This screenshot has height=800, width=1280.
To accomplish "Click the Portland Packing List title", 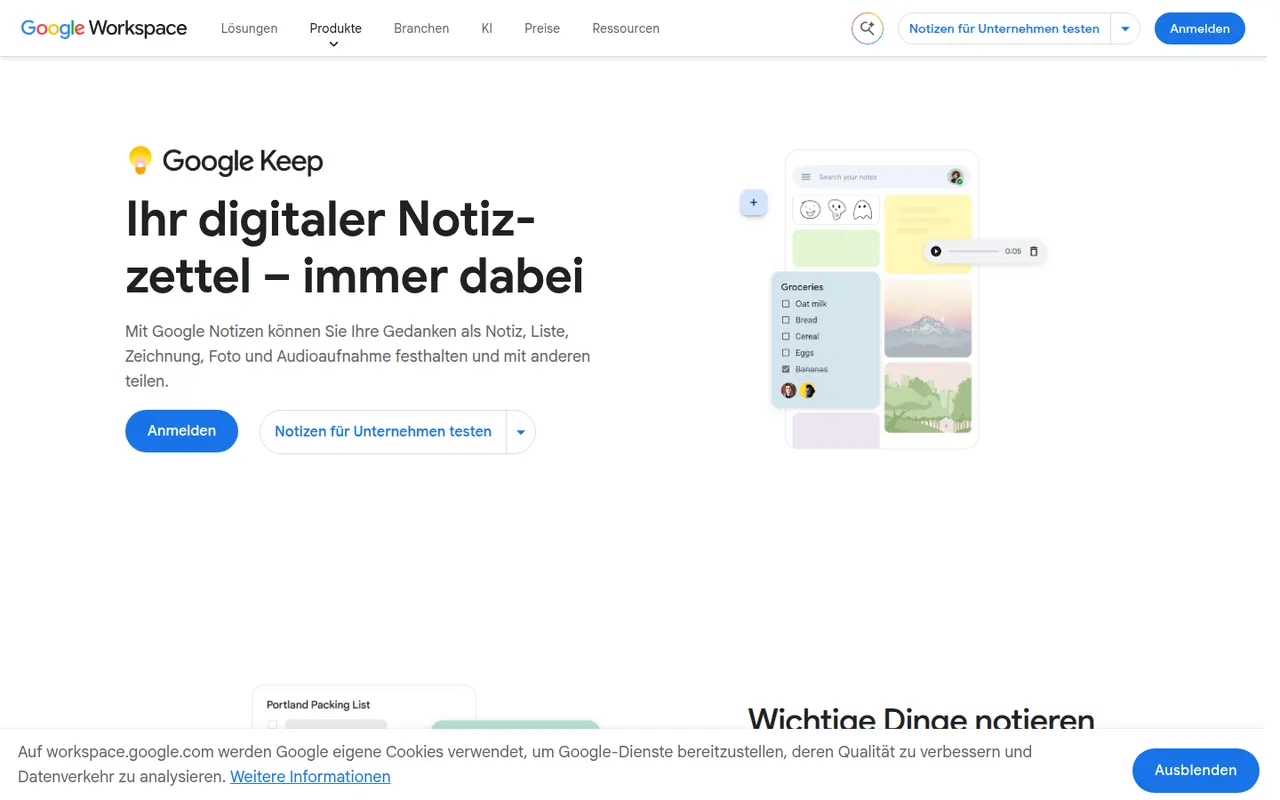I will point(318,705).
